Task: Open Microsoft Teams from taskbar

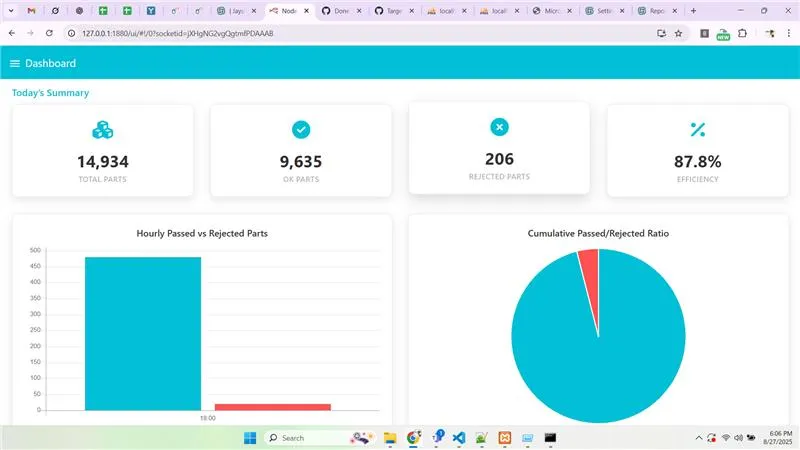Action: point(437,437)
